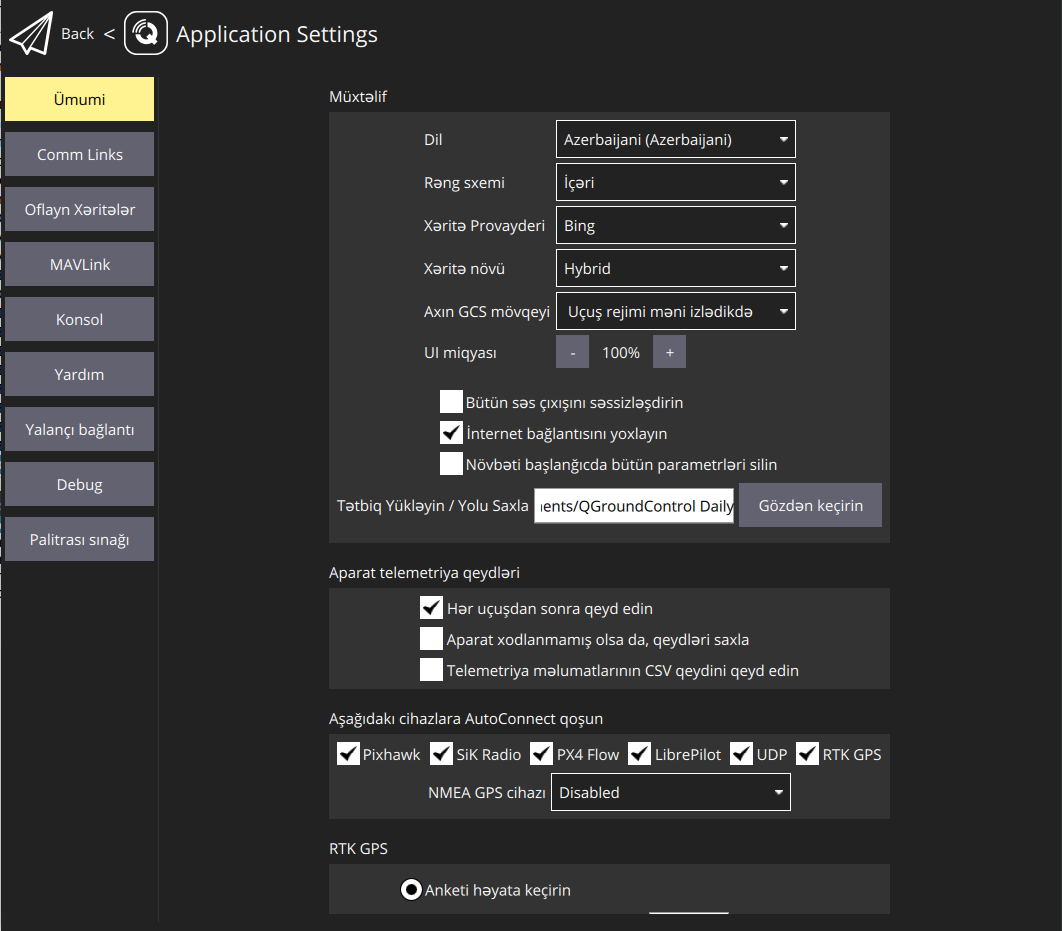Uncheck 'Hər uçuşdan sonra qeyd edin'
The image size is (1062, 931).
coord(431,607)
